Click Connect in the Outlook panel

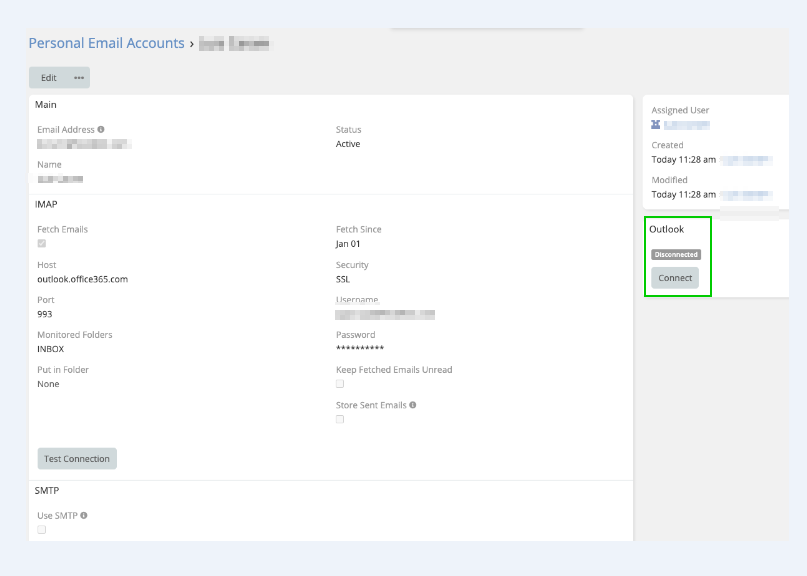[675, 278]
